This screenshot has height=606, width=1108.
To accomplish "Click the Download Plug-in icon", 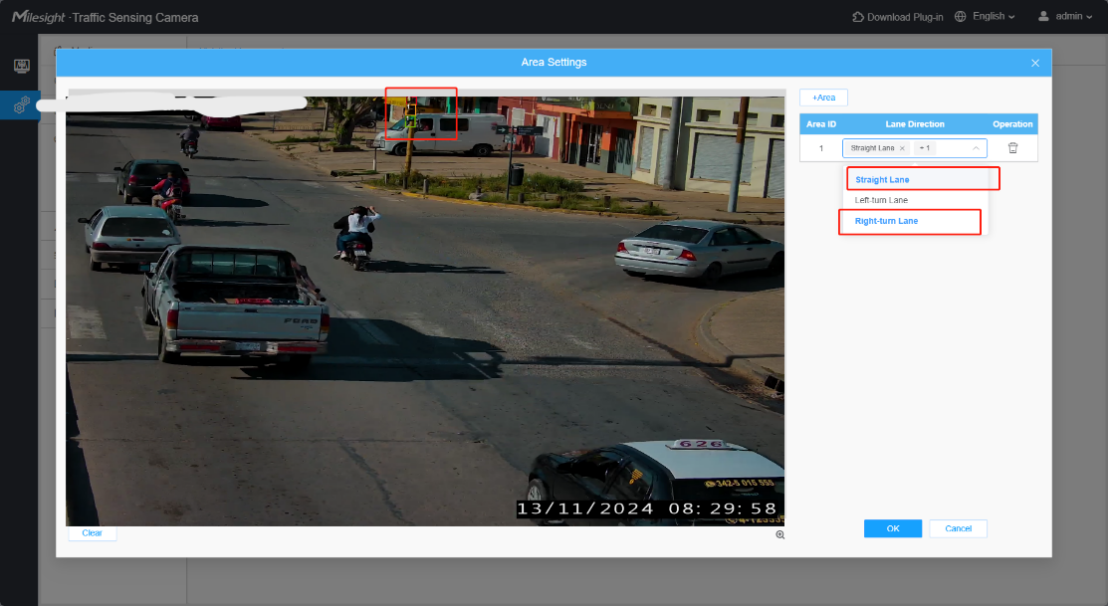I will point(858,17).
